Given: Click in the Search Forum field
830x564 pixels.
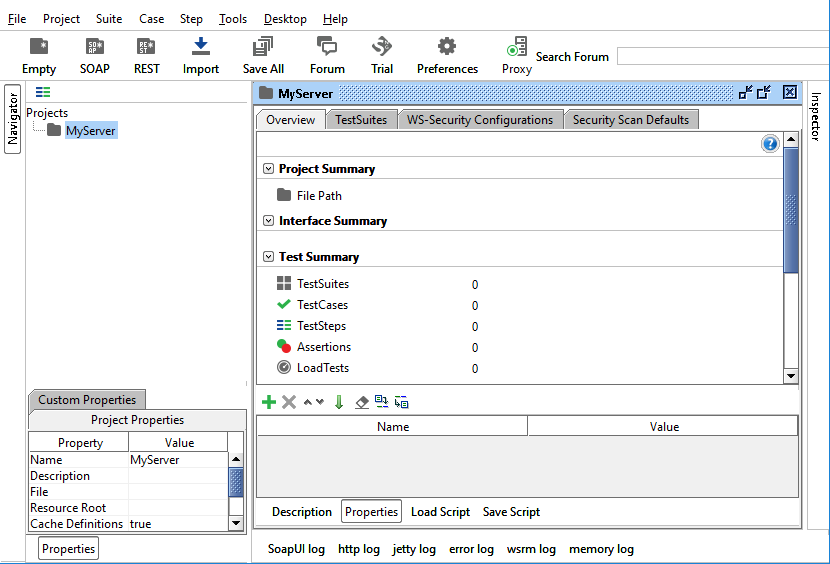Looking at the screenshot, I should pos(722,57).
